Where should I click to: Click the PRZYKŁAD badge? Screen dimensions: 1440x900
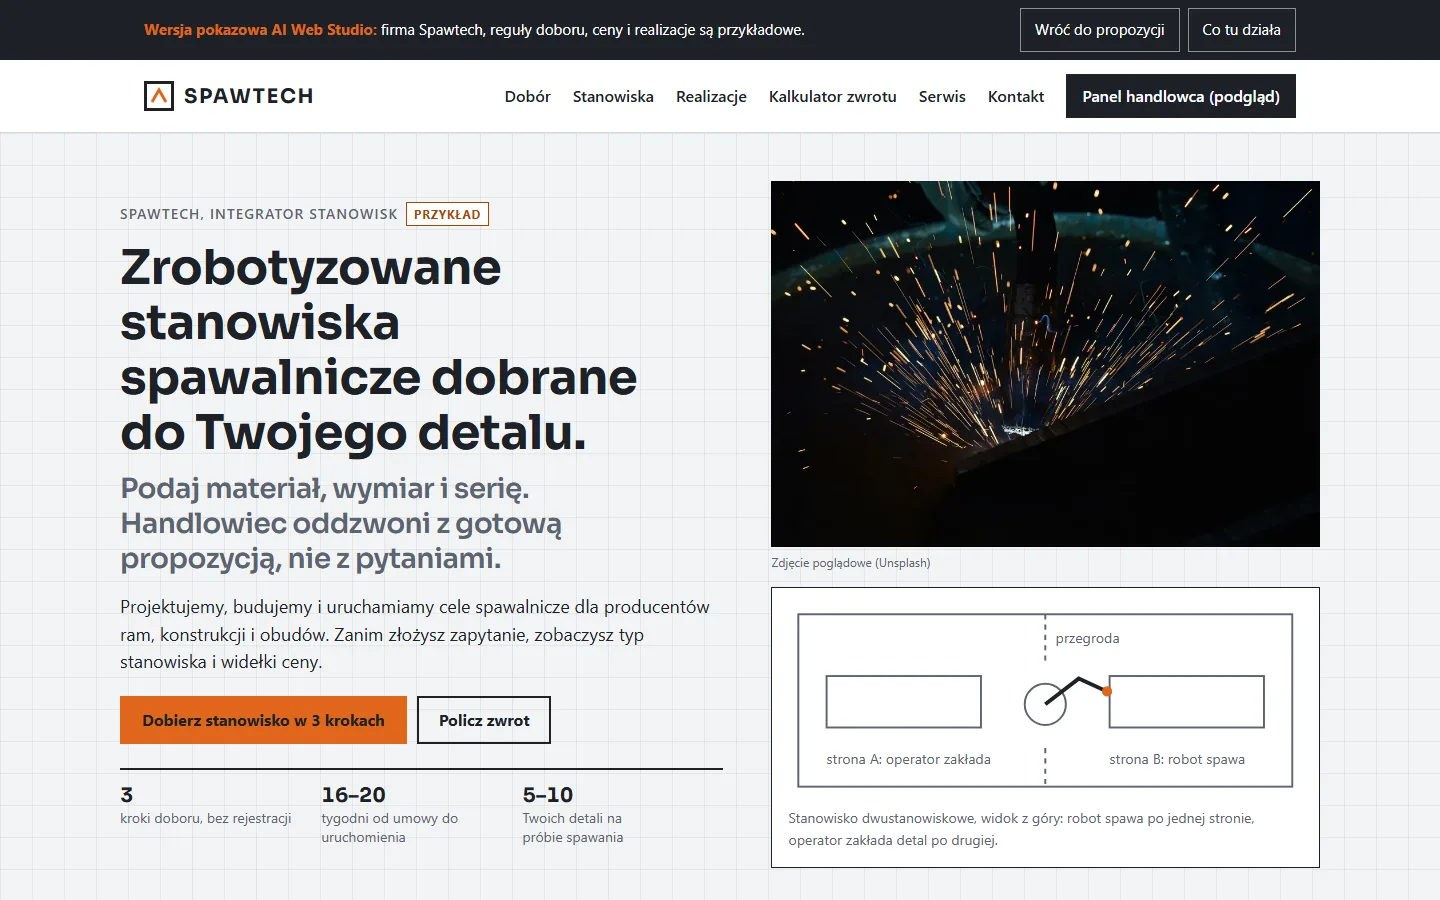447,214
